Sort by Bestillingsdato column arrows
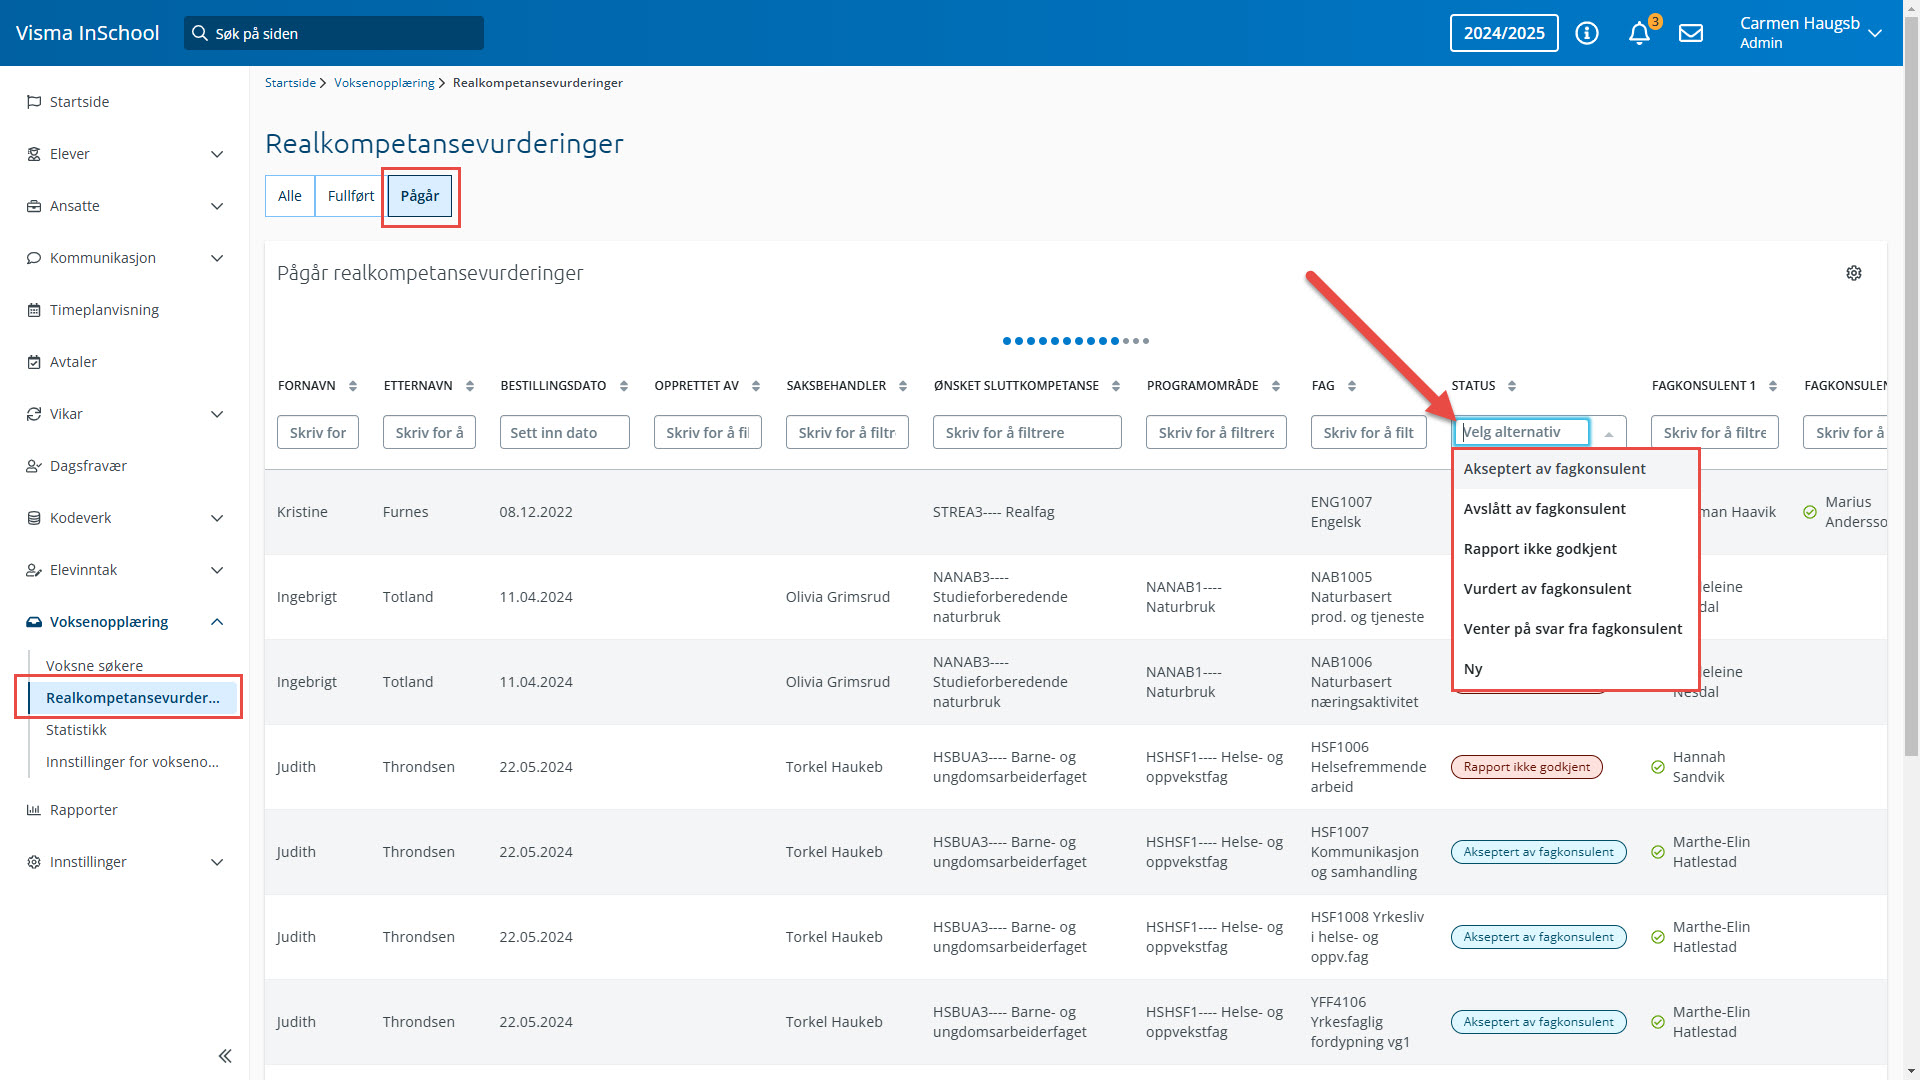The height and width of the screenshot is (1080, 1920). click(x=623, y=386)
